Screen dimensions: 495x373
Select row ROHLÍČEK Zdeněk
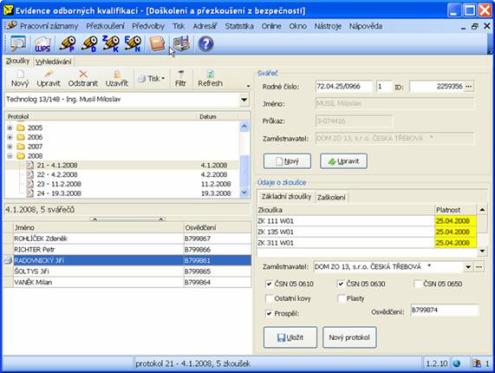click(x=132, y=239)
